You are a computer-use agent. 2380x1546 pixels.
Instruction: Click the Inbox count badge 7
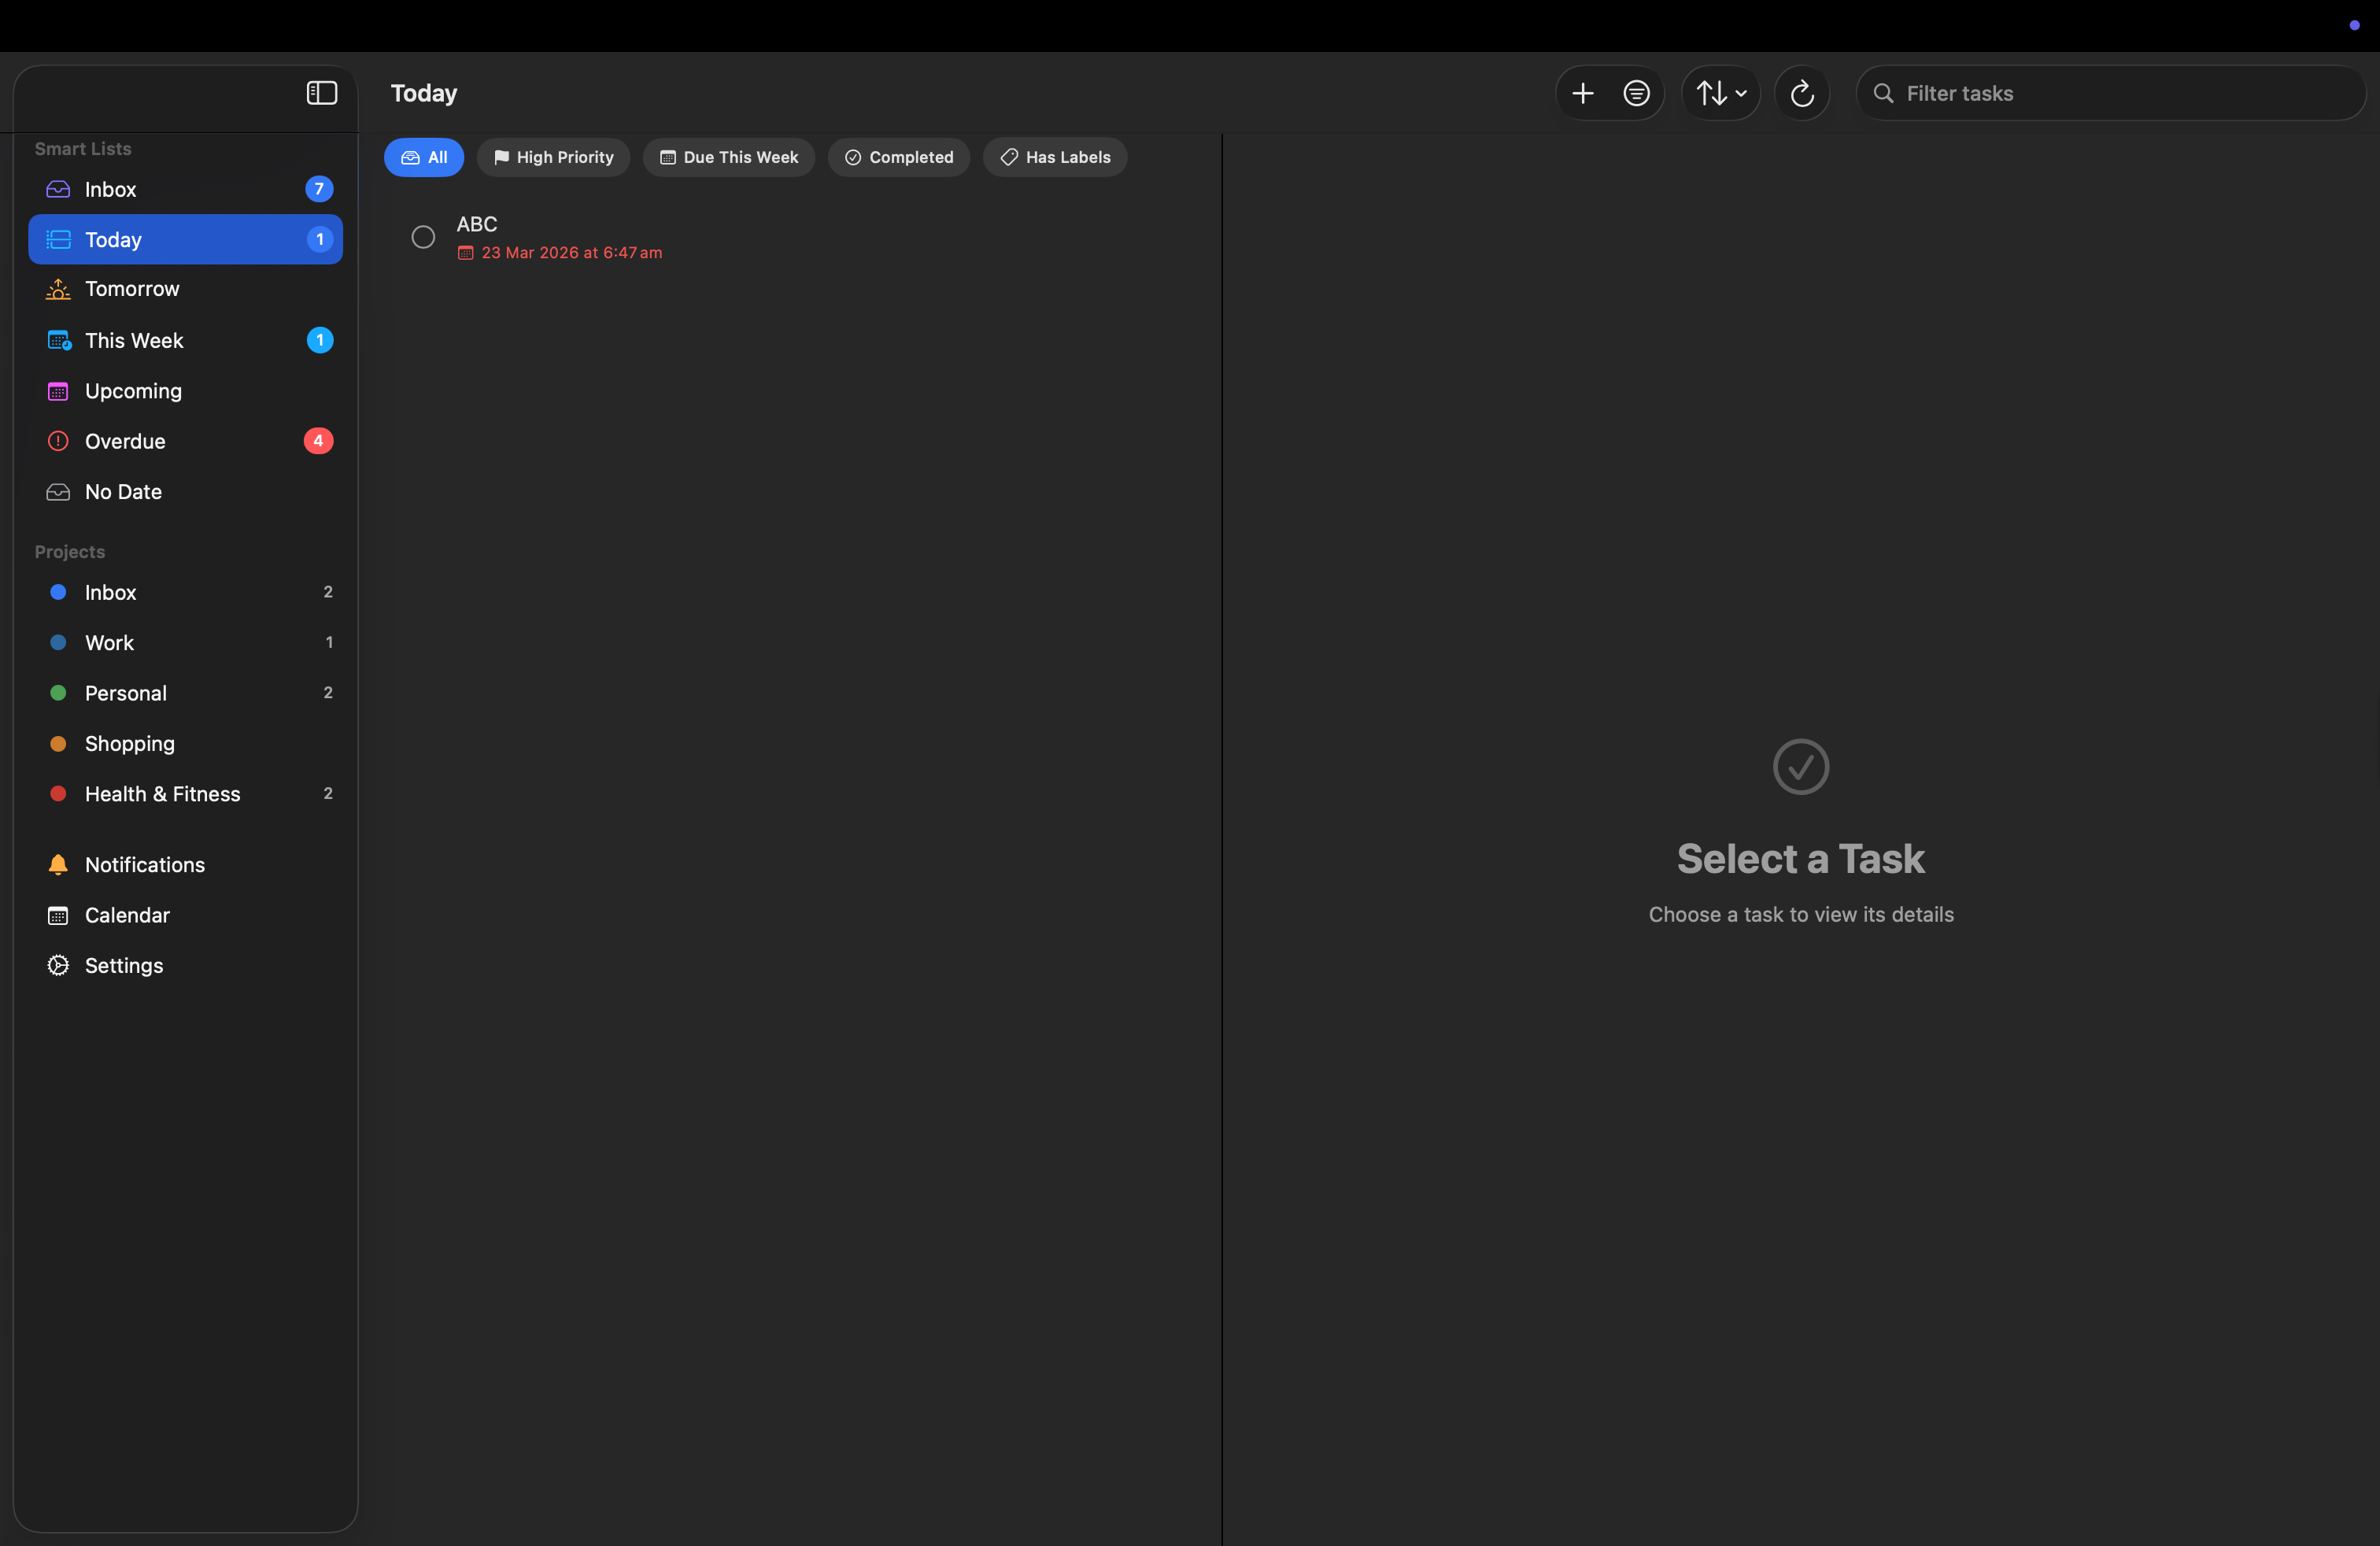tap(319, 189)
